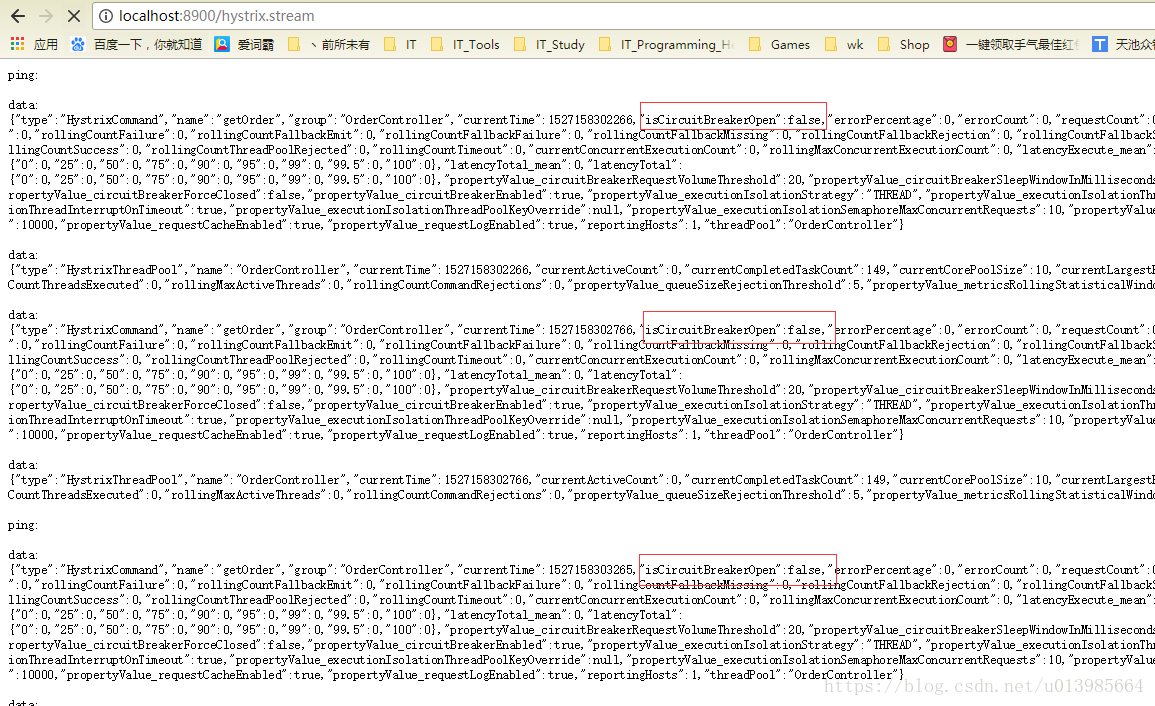The height and width of the screenshot is (706, 1155).
Task: Click the site info icon in address bar
Action: pos(106,15)
